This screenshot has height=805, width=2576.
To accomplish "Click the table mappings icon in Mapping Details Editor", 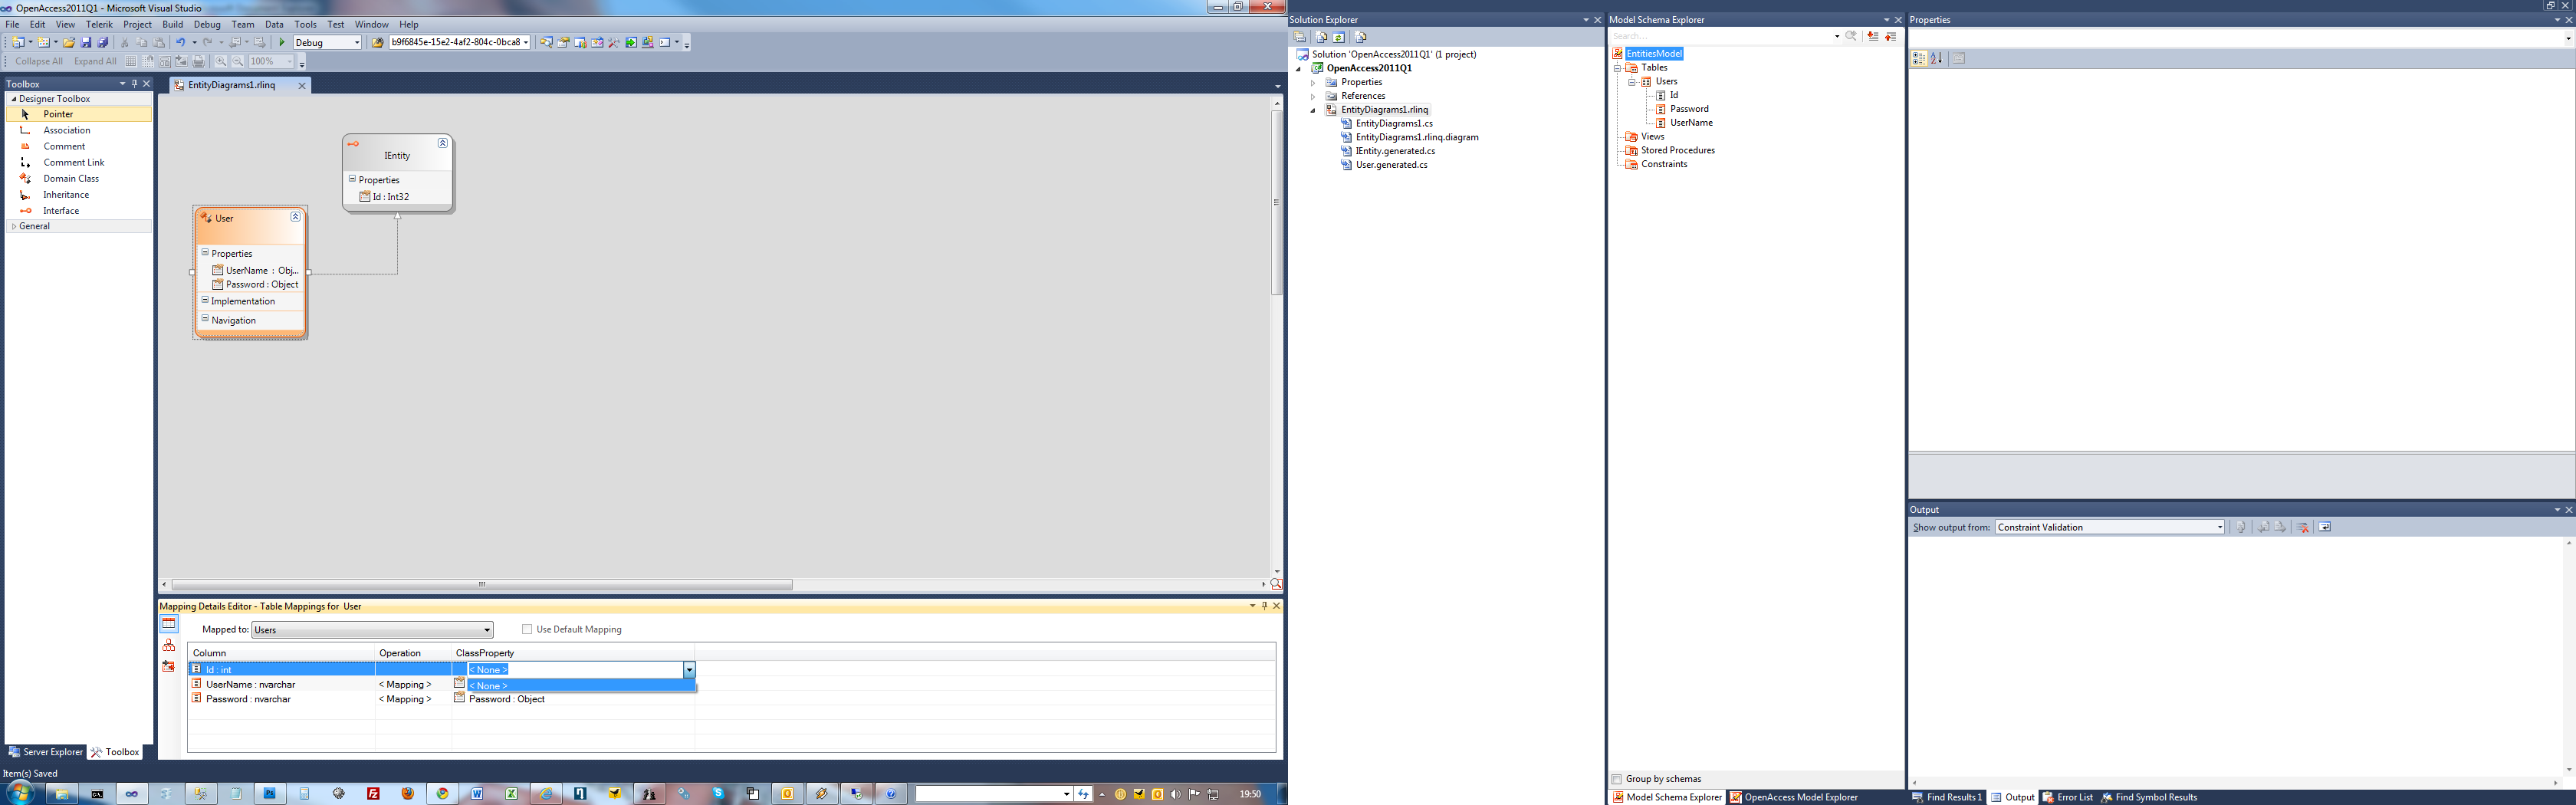I will pyautogui.click(x=169, y=624).
